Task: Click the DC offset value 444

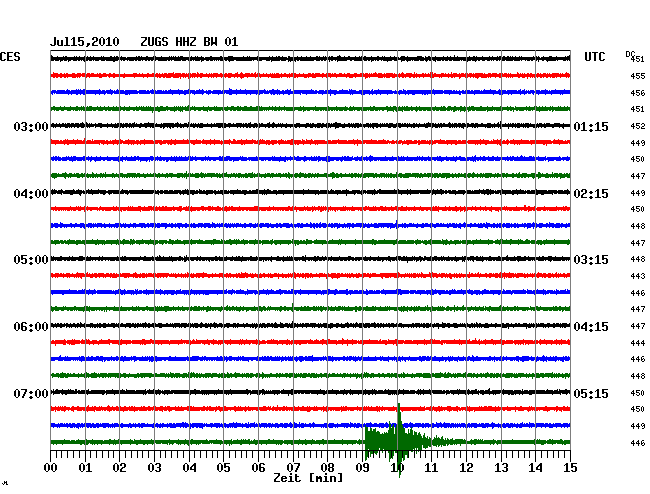Action: (x=638, y=343)
